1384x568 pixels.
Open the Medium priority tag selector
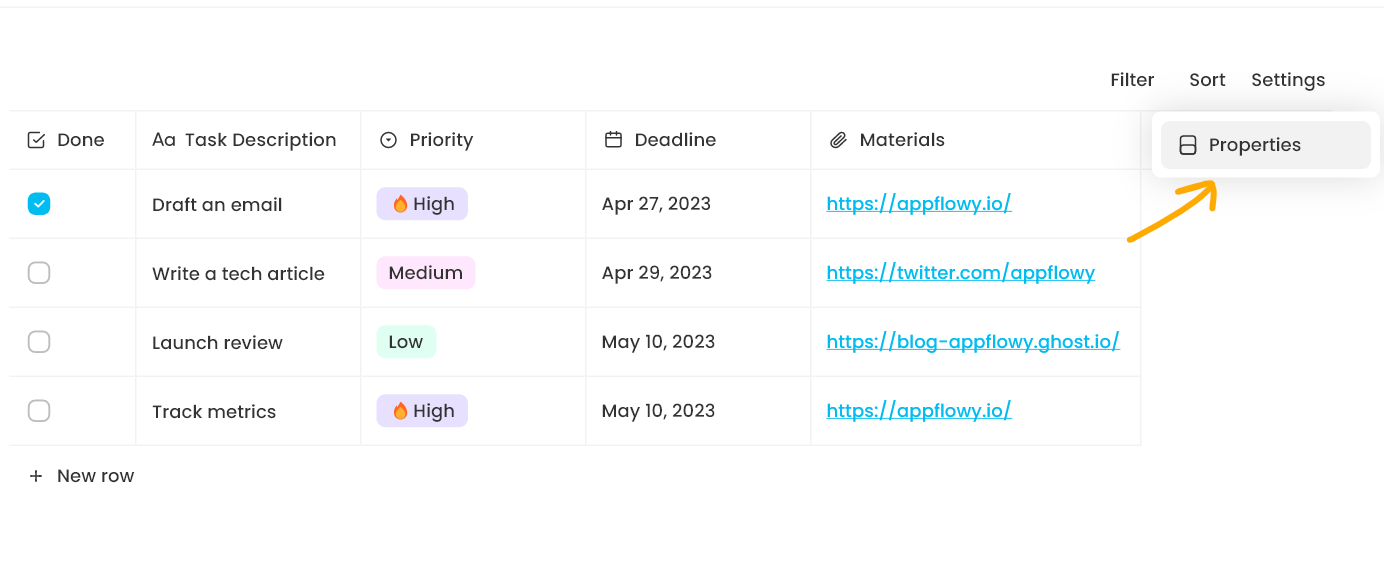pos(426,273)
